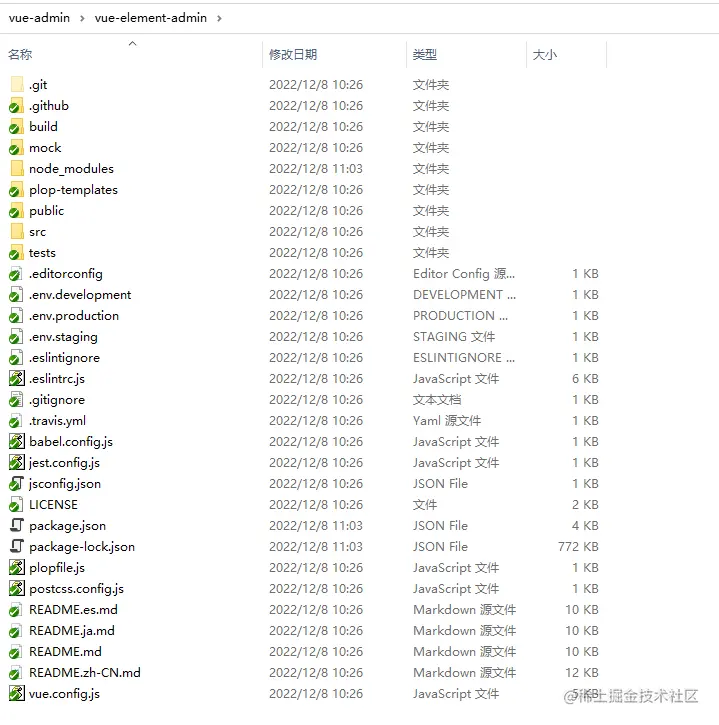
Task: Click the package.json file icon
Action: (17, 526)
